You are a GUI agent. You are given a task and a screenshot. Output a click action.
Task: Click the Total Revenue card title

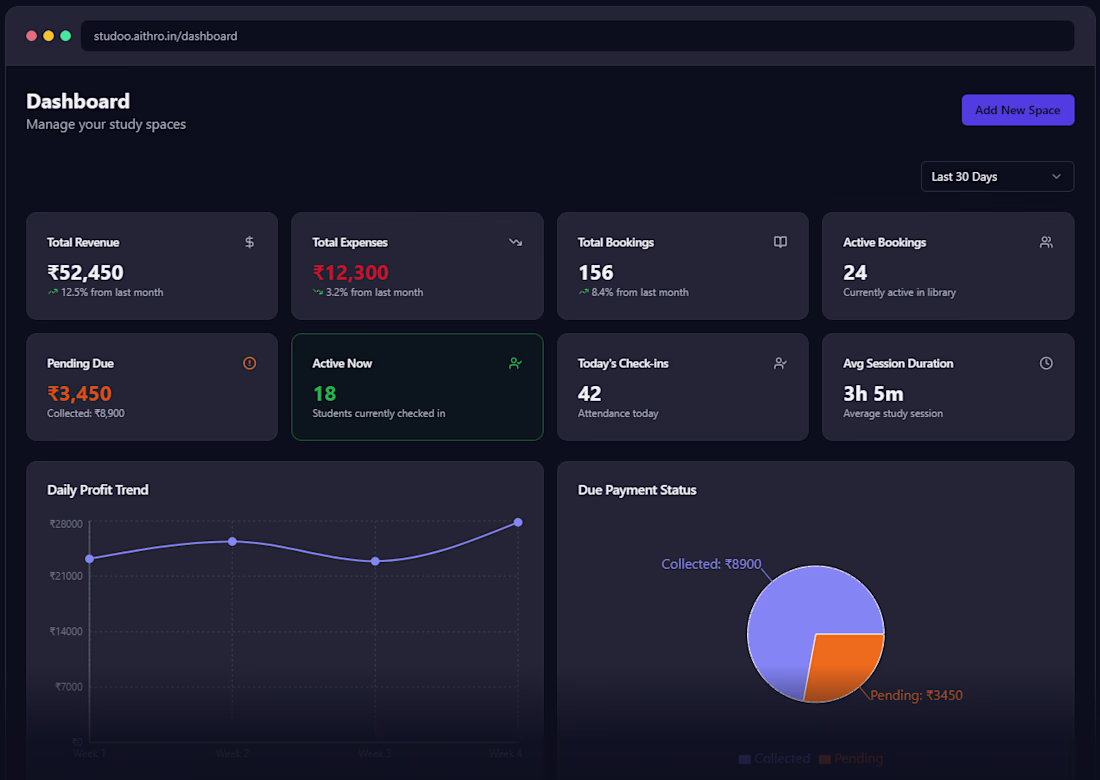click(83, 242)
